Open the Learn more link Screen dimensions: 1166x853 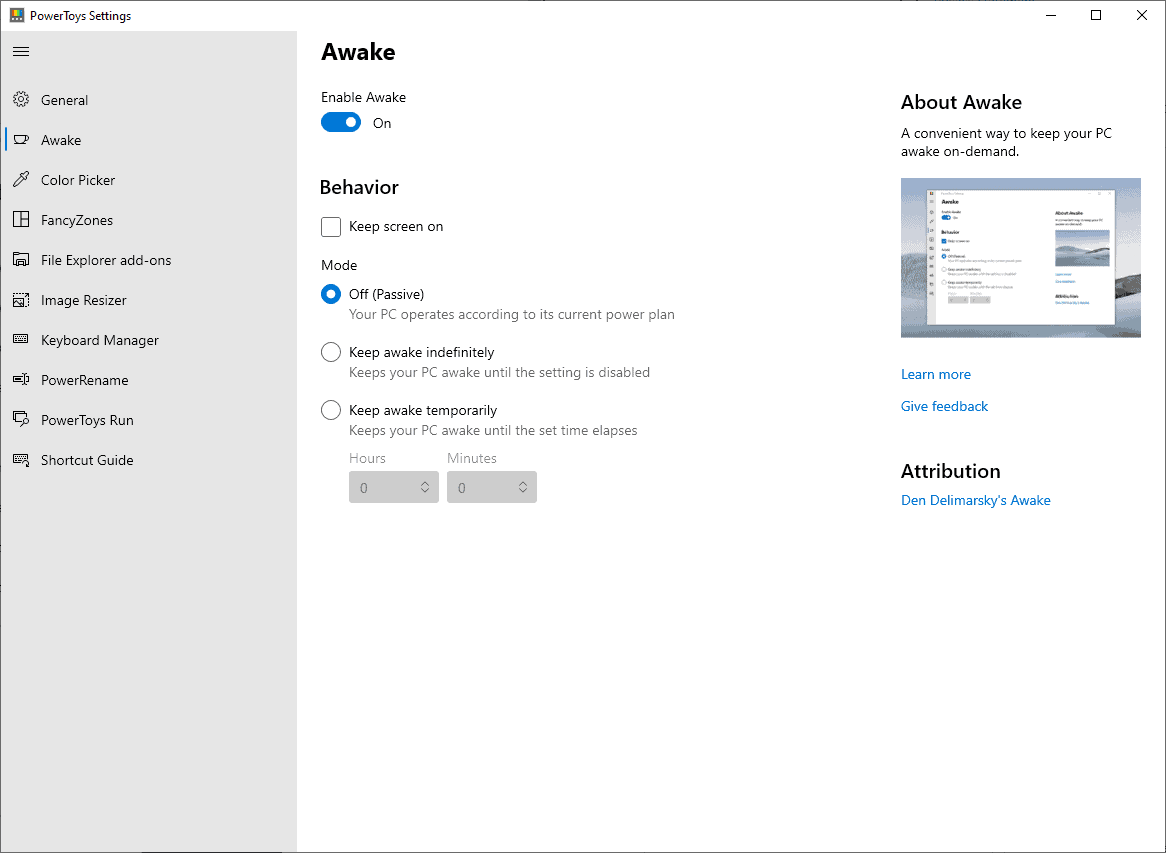pos(935,374)
